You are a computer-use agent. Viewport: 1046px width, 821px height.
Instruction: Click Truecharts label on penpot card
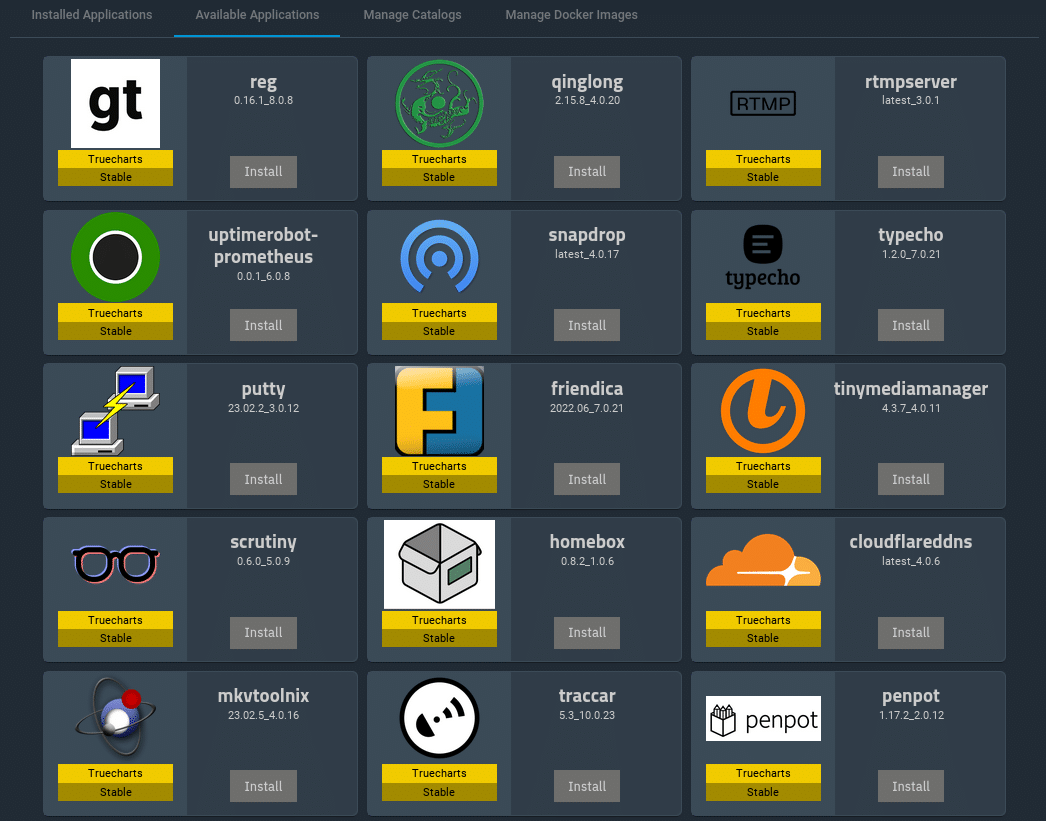(x=763, y=773)
